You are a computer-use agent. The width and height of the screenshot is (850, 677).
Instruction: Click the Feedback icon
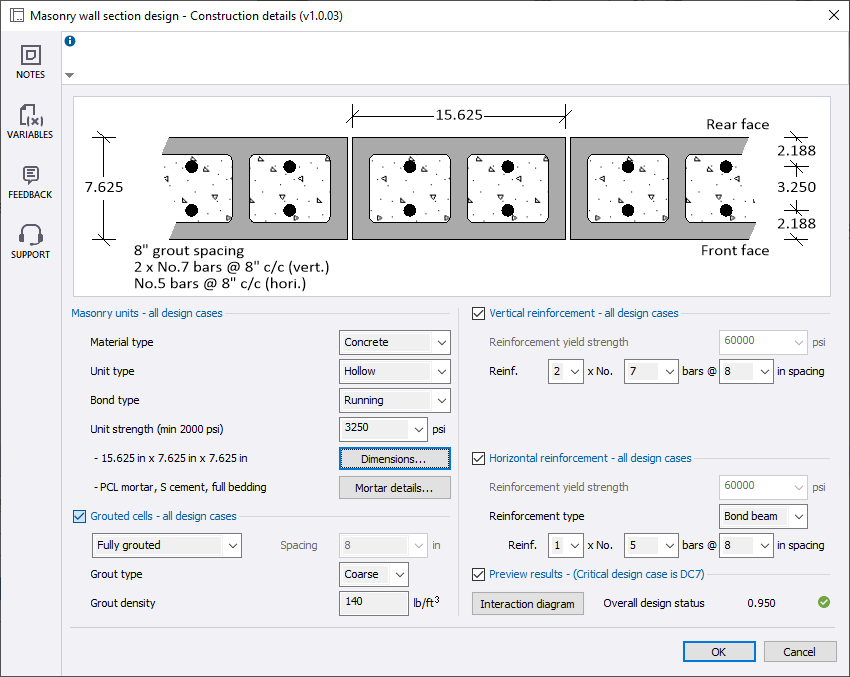coord(30,177)
